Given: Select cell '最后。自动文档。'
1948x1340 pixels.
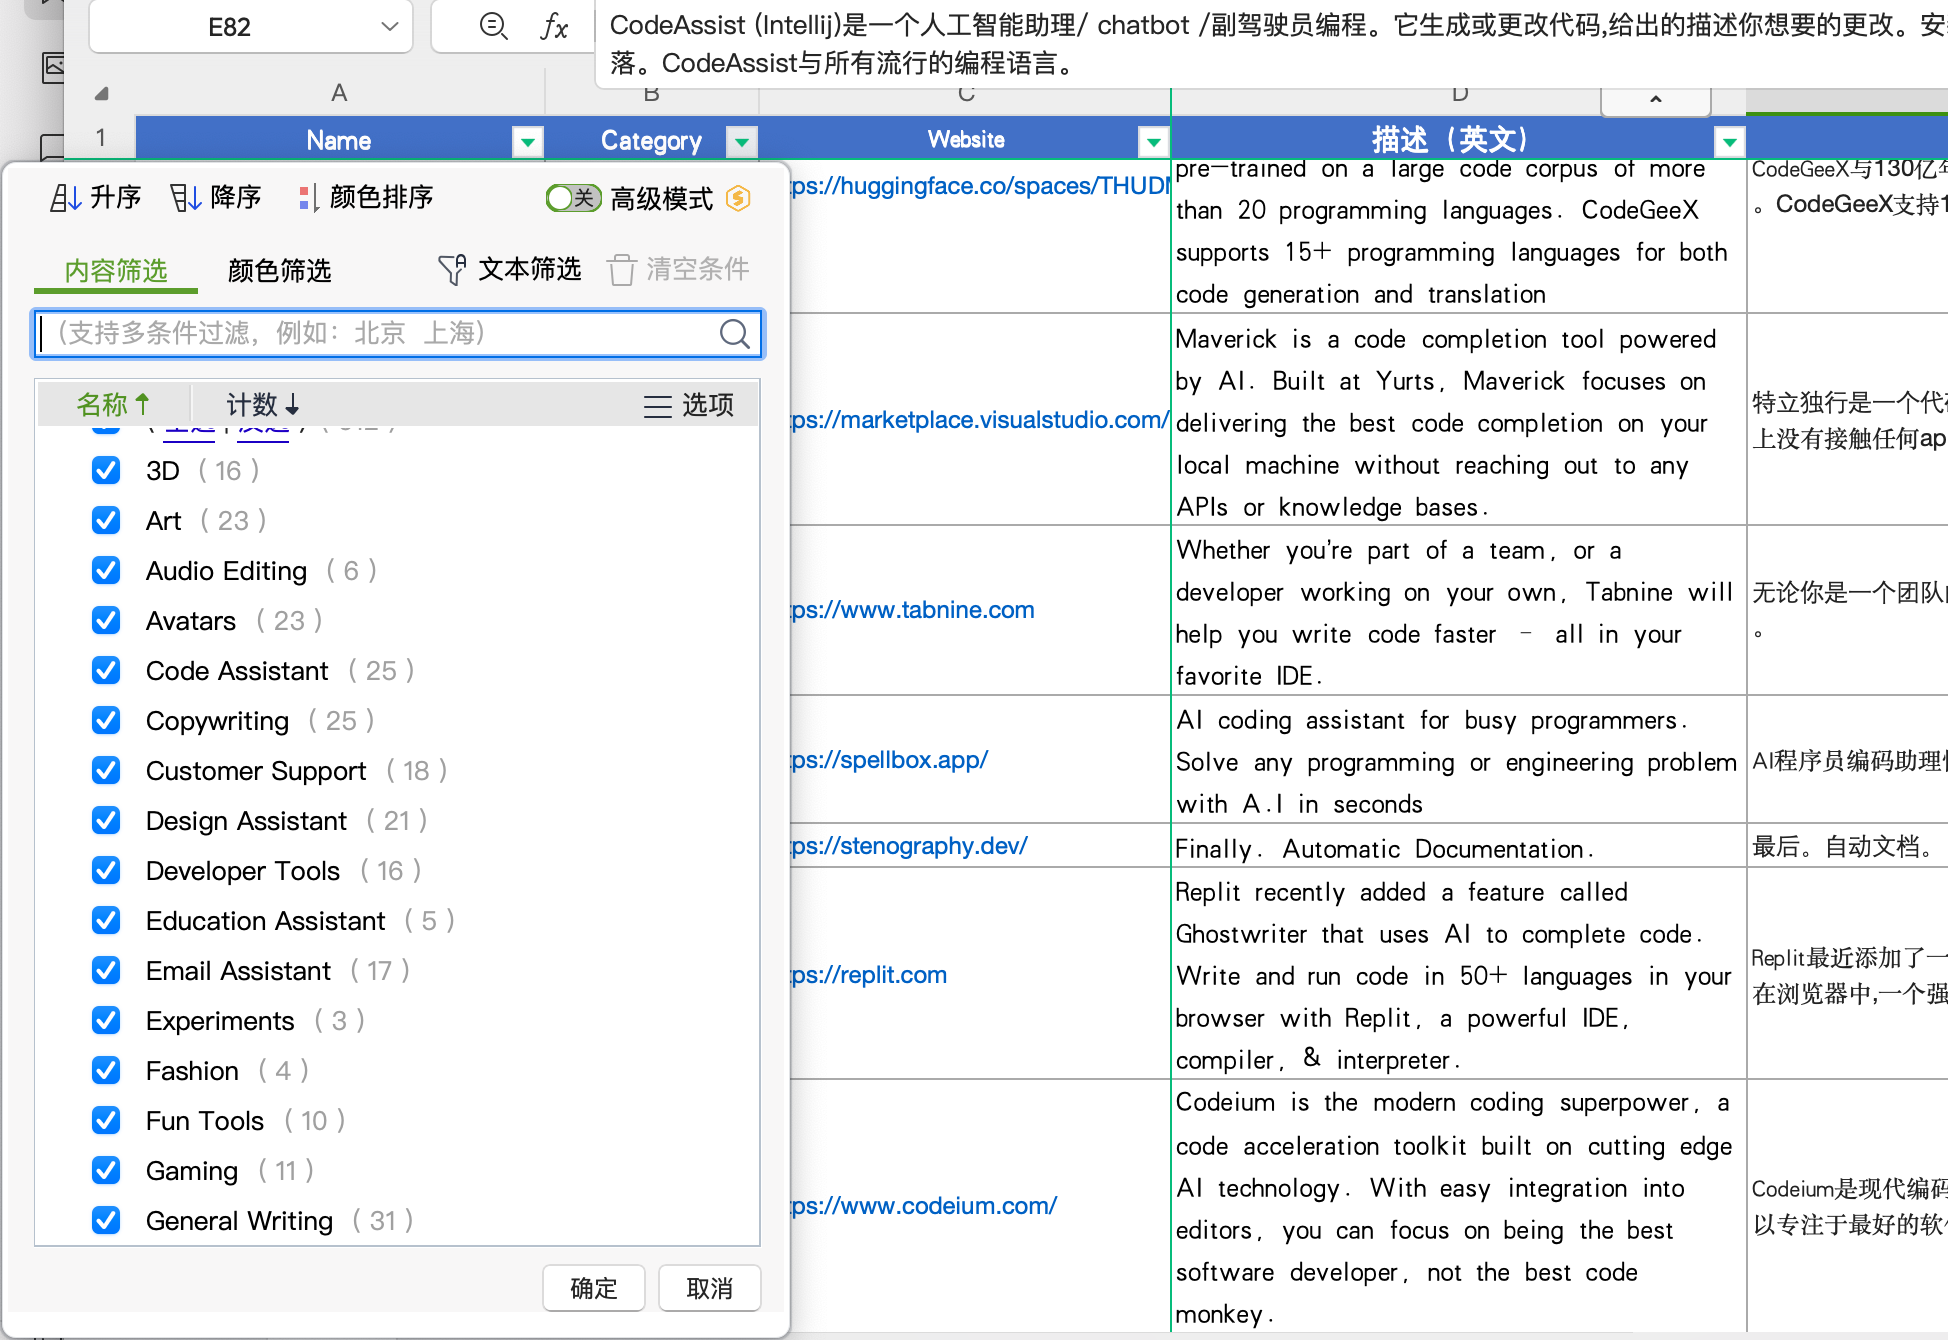Looking at the screenshot, I should 1848,847.
